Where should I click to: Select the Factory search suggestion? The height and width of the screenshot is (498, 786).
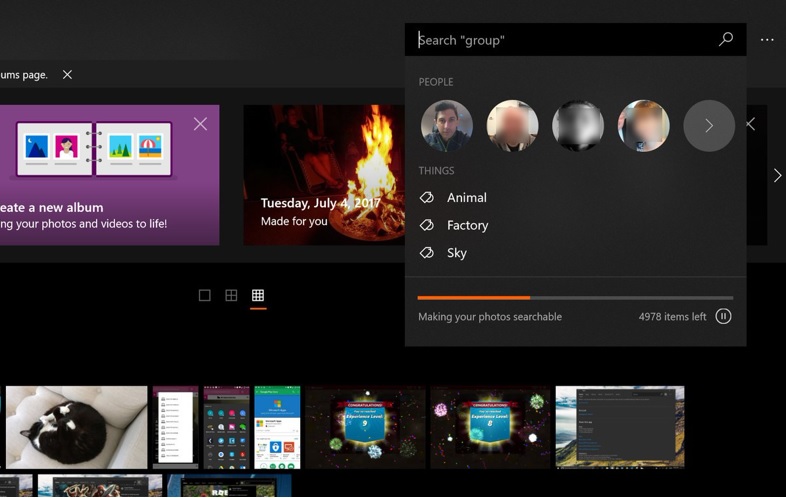pos(467,226)
